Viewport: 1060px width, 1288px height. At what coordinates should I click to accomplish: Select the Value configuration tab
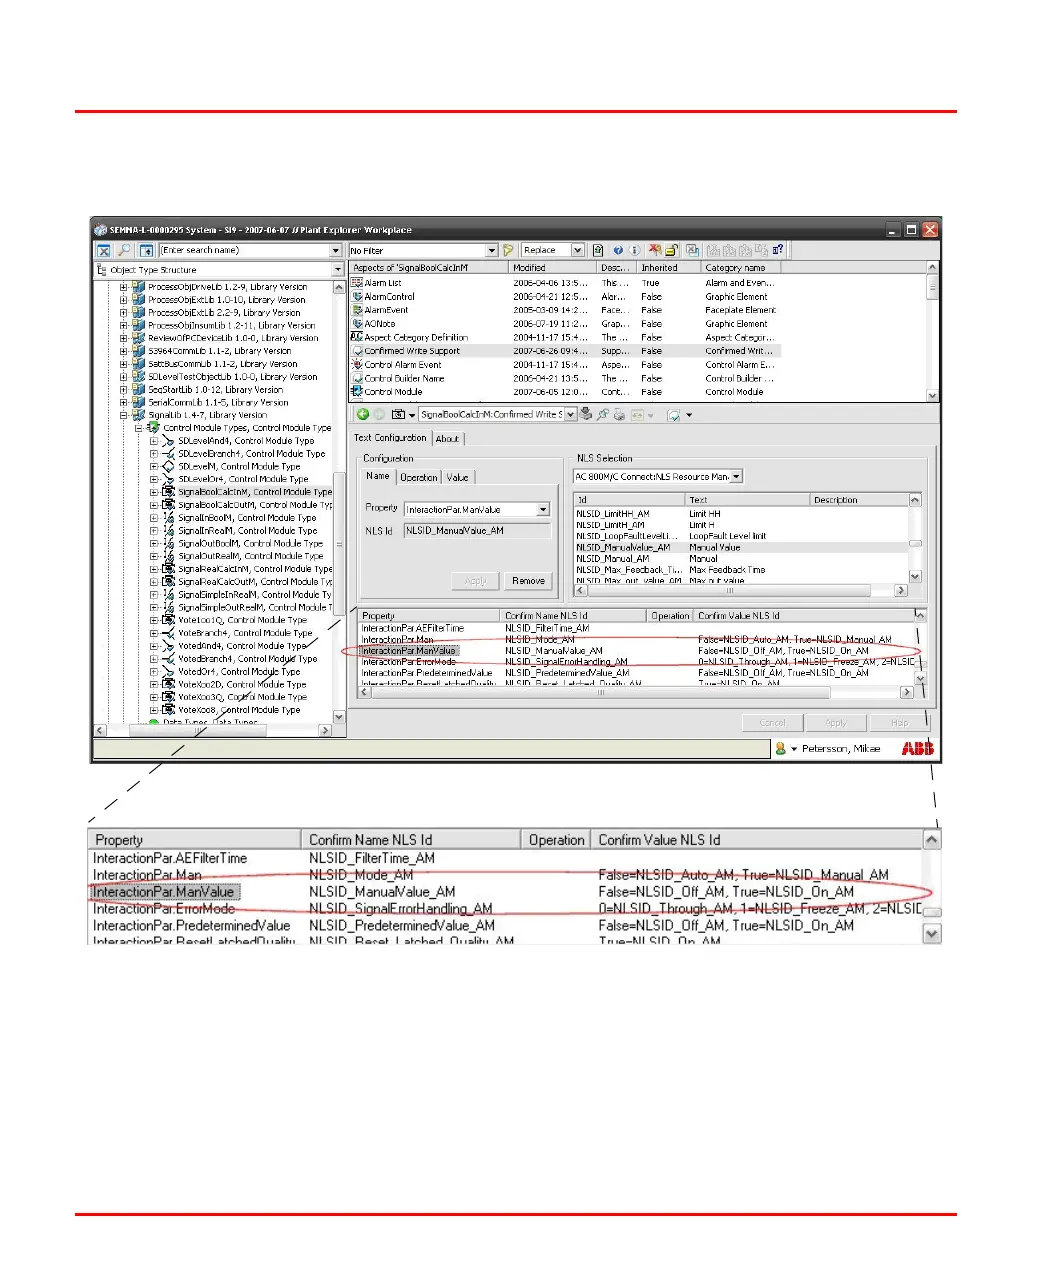[x=457, y=478]
